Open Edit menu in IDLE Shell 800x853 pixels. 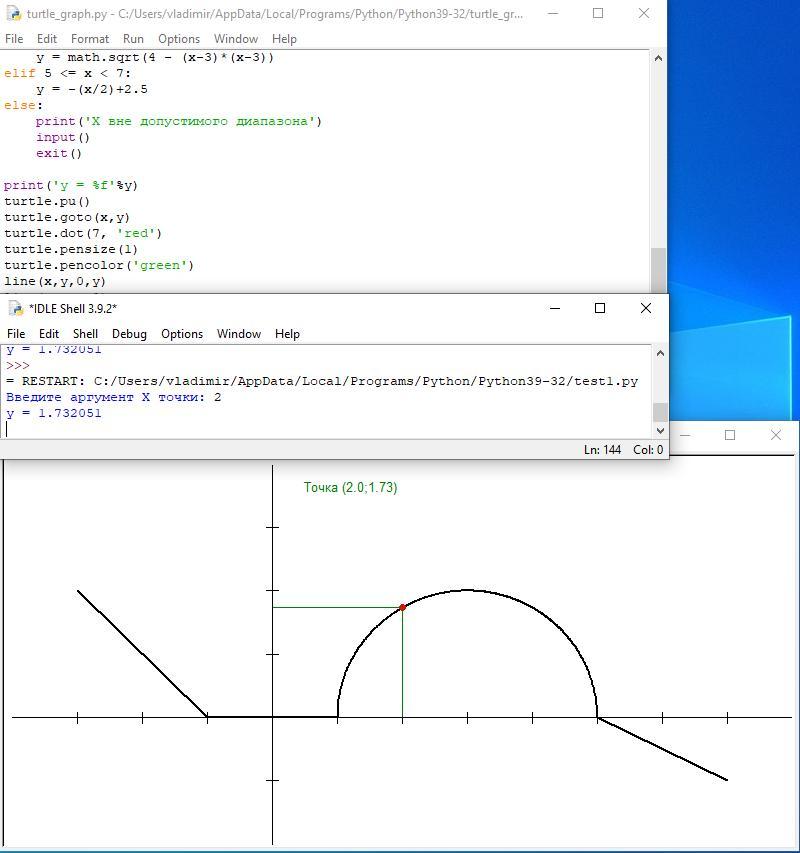pos(49,333)
